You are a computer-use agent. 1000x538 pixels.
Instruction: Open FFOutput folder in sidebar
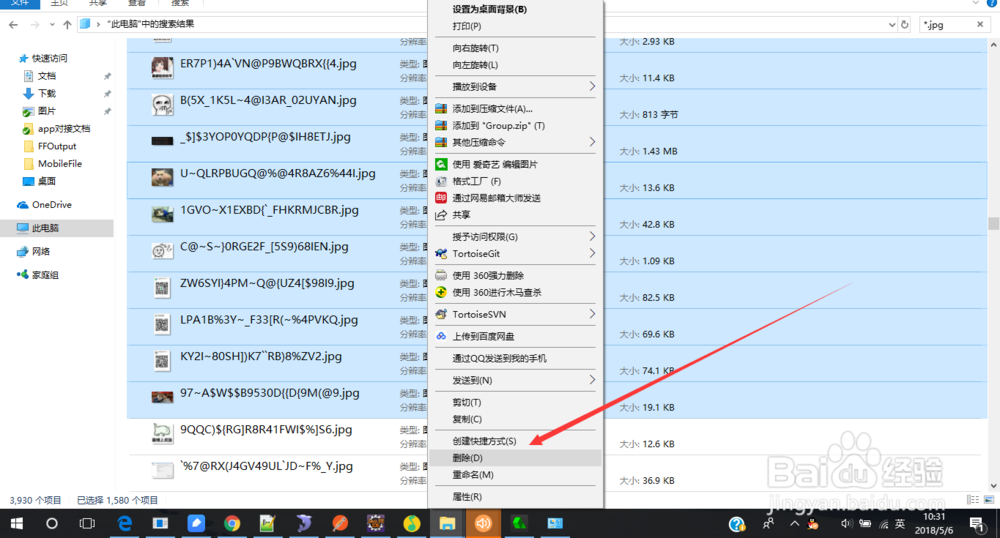(57, 146)
